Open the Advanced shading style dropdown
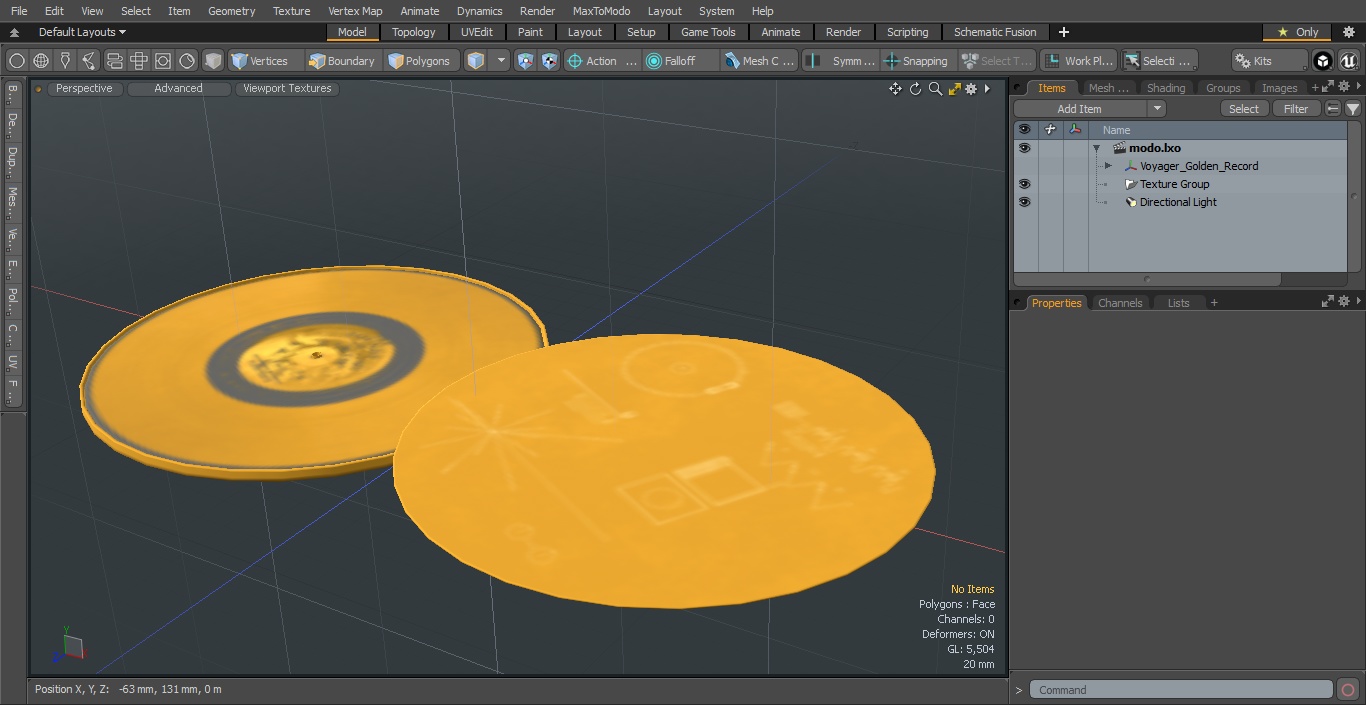 [178, 89]
